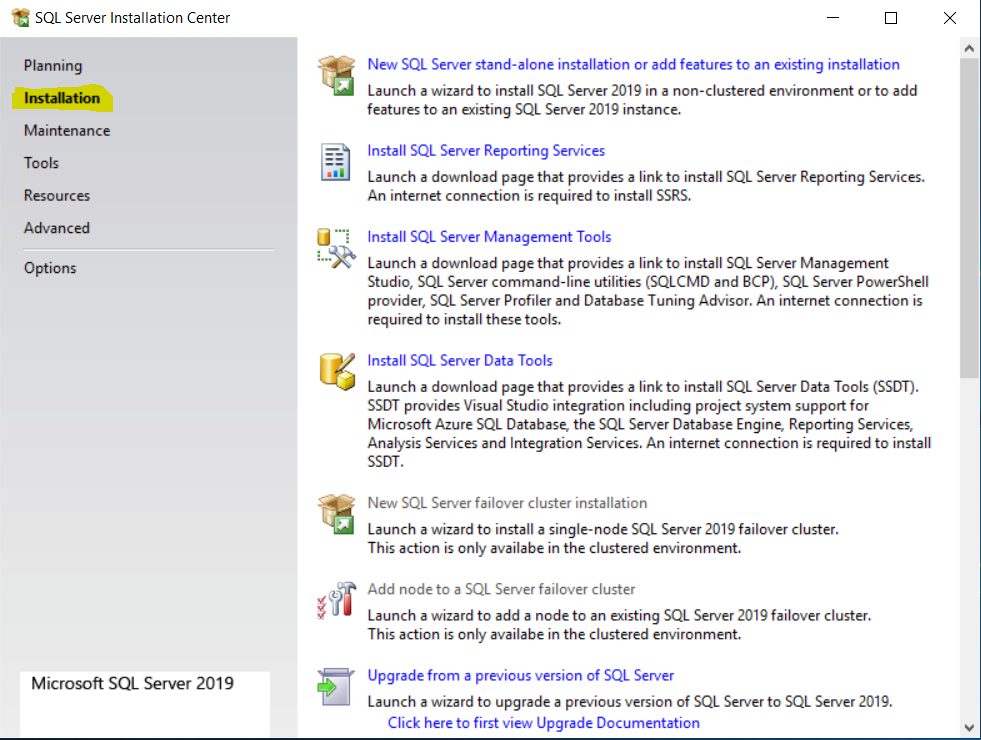Click the Microsoft SQL Server 2019 label
Viewport: 981px width, 740px height.
point(133,683)
